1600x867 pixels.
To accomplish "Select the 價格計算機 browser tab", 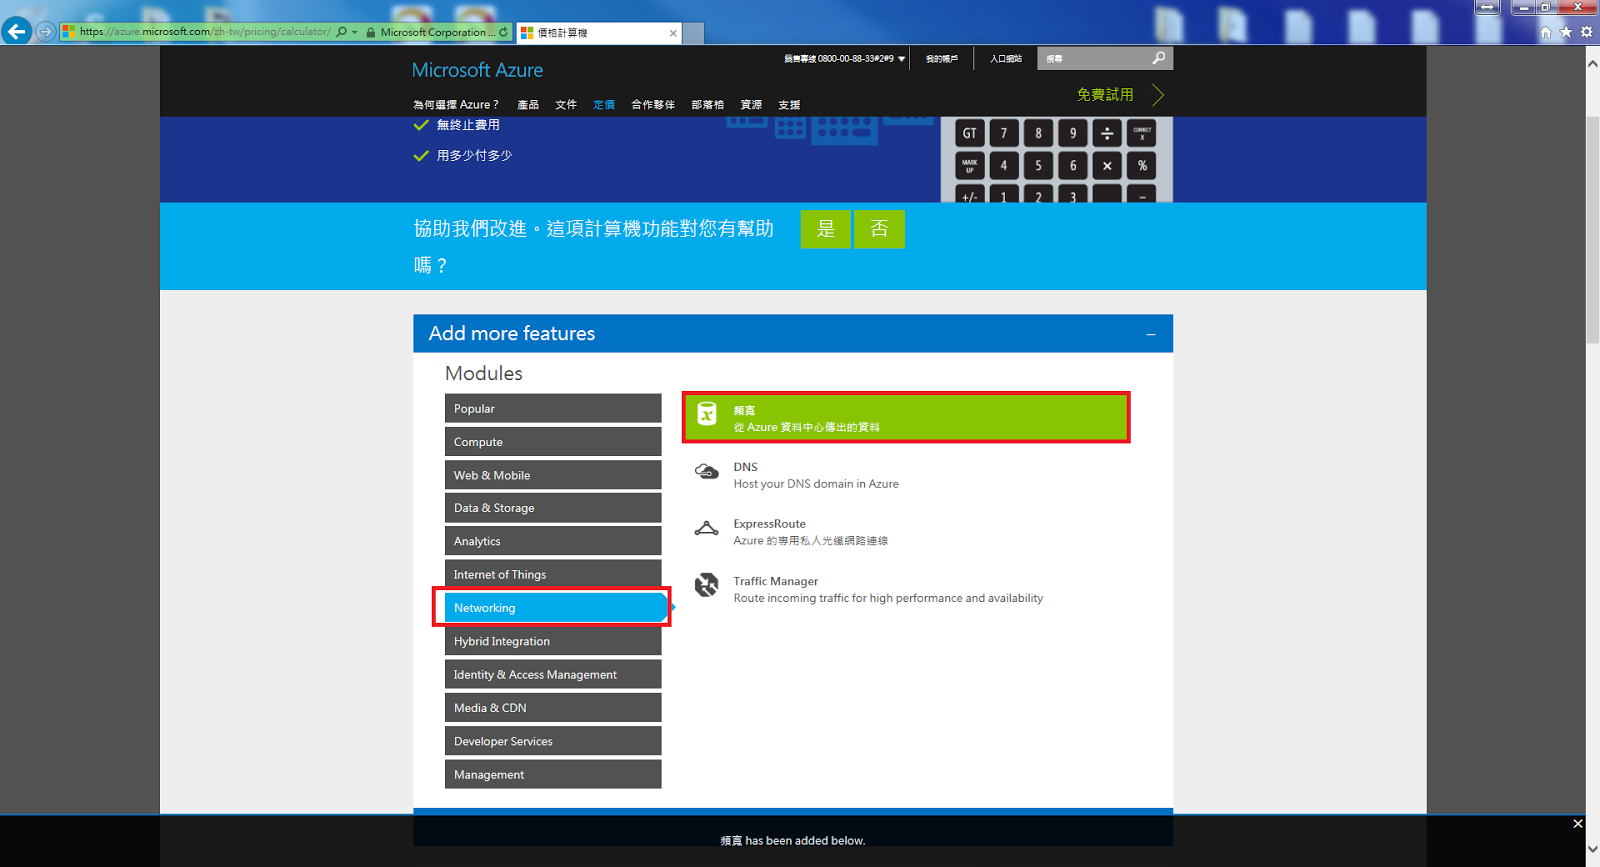I will pyautogui.click(x=598, y=33).
